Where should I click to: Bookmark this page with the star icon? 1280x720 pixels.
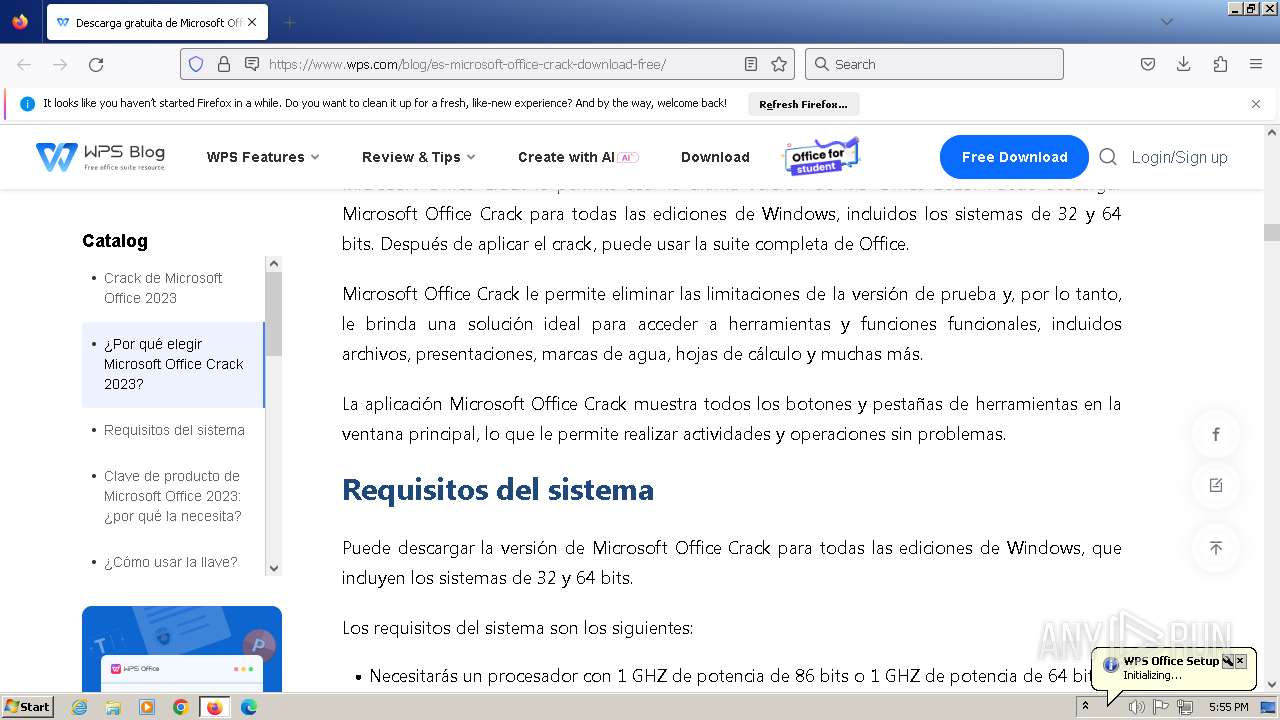[x=779, y=64]
